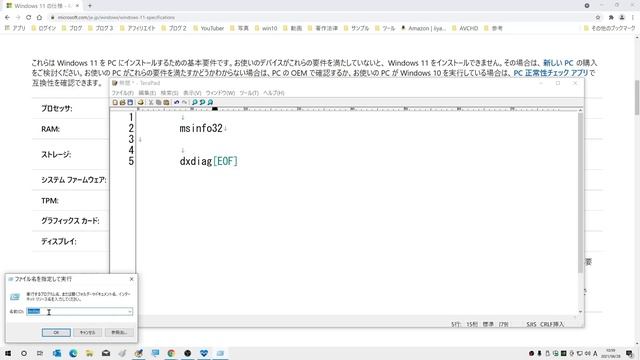Open the アフィリエイト bookmark folder
The image size is (640, 360).
[138, 28]
